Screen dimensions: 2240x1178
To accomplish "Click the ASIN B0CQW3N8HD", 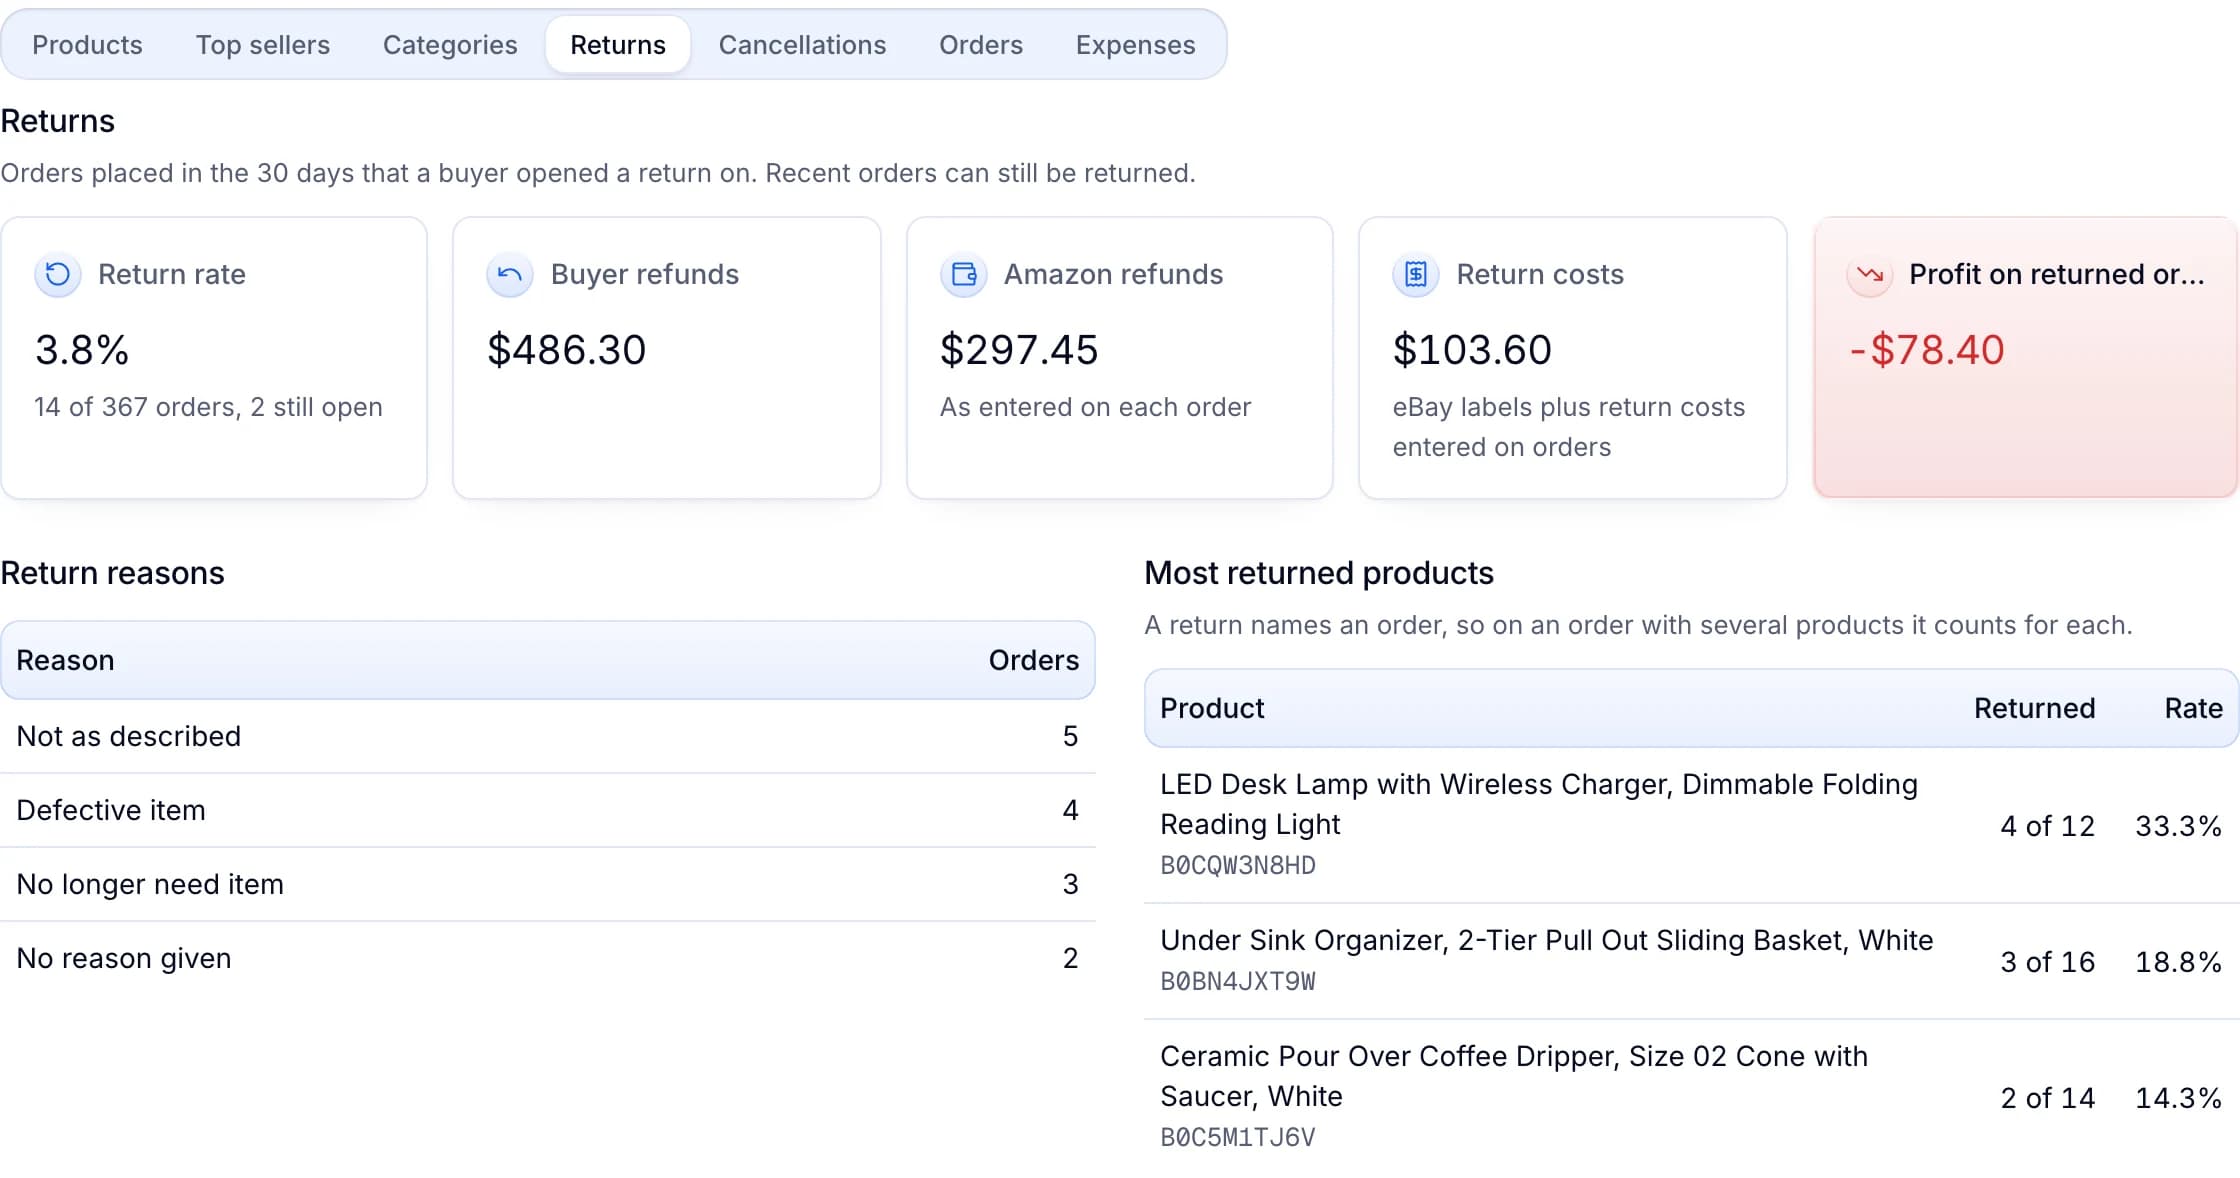I will click(x=1238, y=866).
